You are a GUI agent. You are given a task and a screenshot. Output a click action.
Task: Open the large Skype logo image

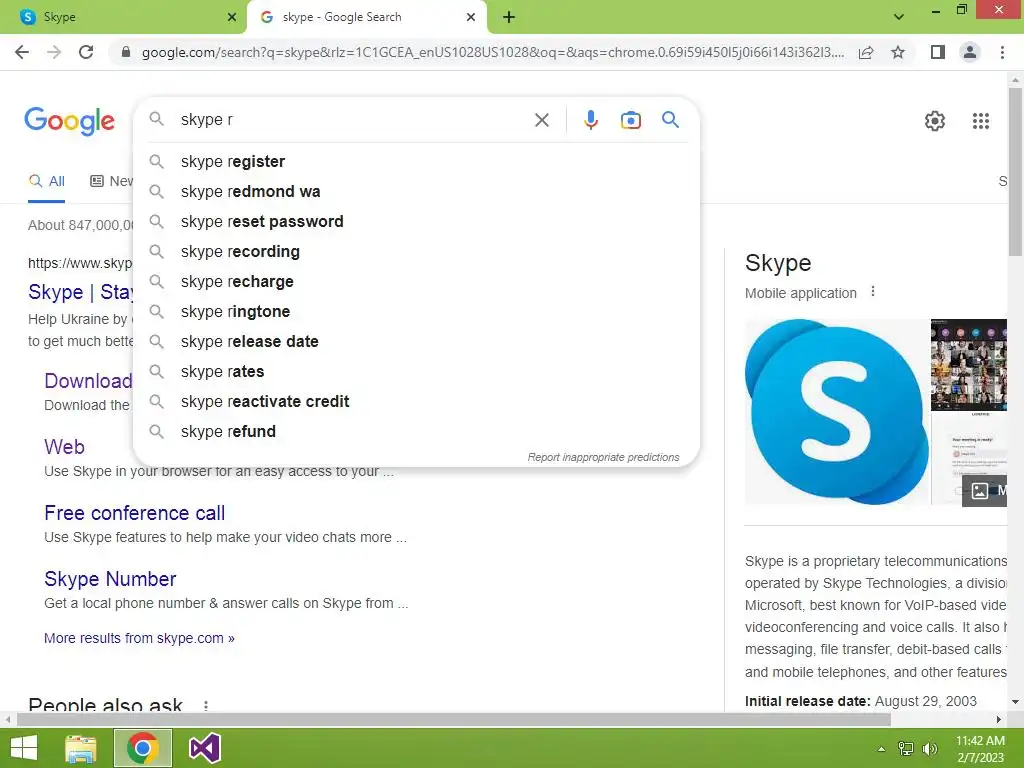(837, 411)
